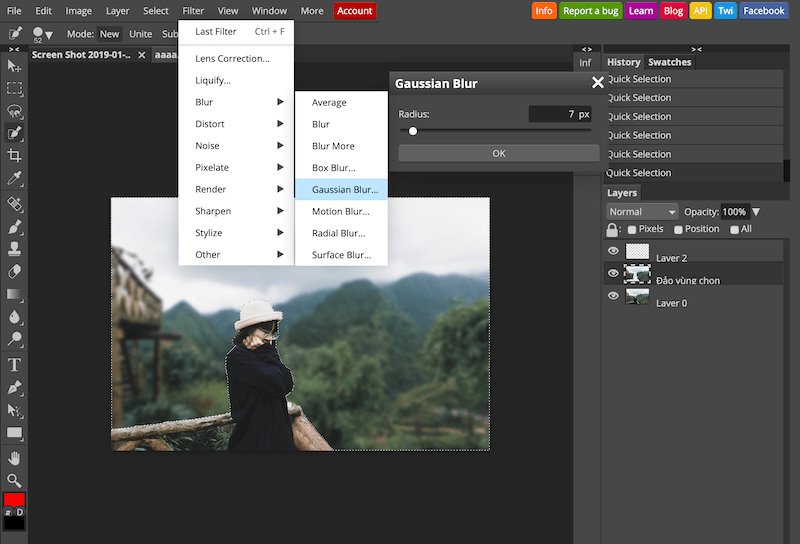This screenshot has height=544, width=800.
Task: Choose Gaussian Blur from submenu
Action: pos(341,189)
